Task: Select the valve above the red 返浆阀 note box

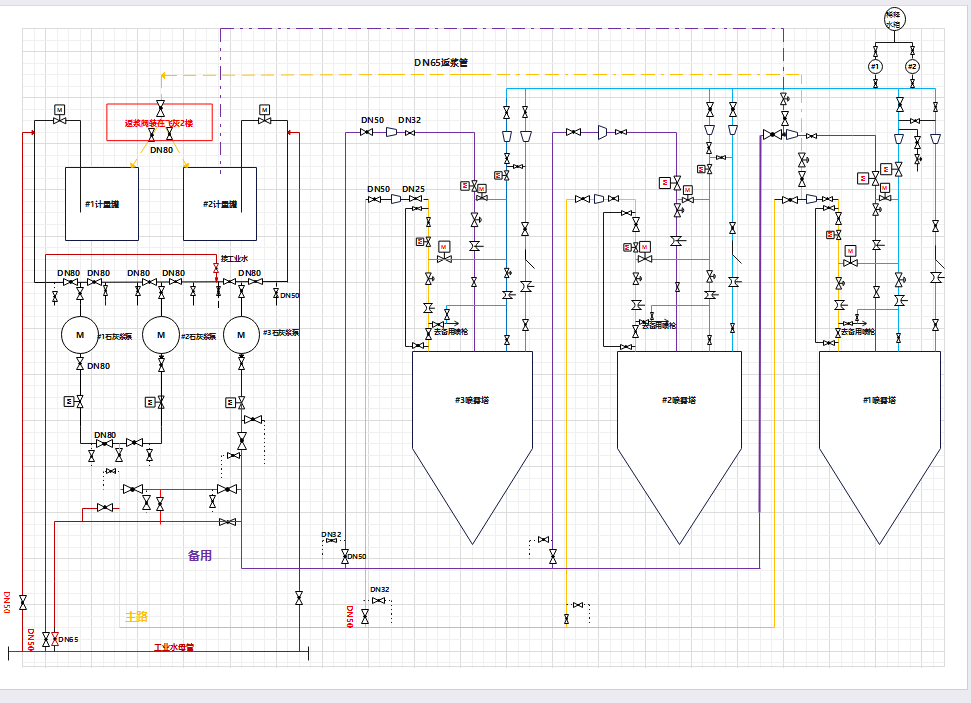Action: click(x=160, y=108)
